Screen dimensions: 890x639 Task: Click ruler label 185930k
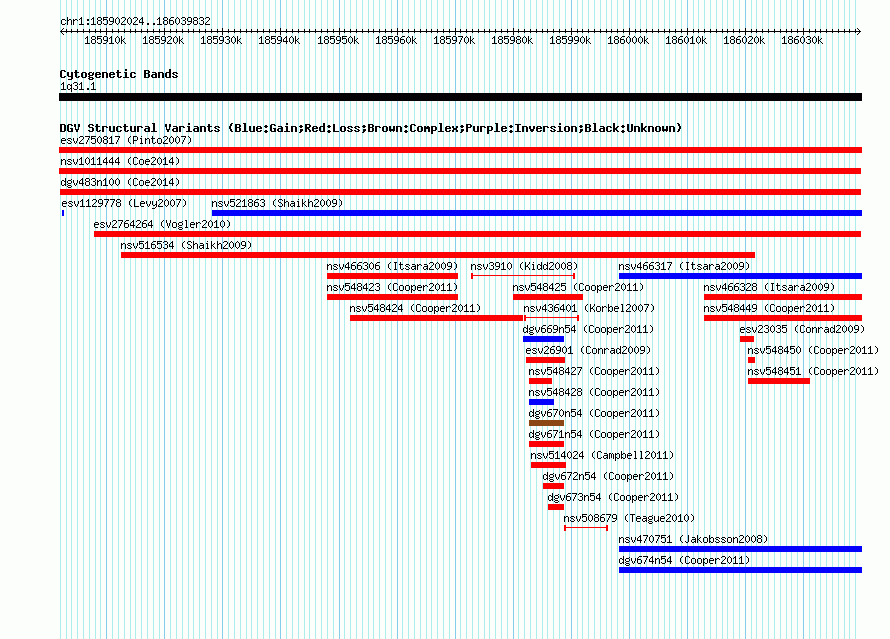221,40
